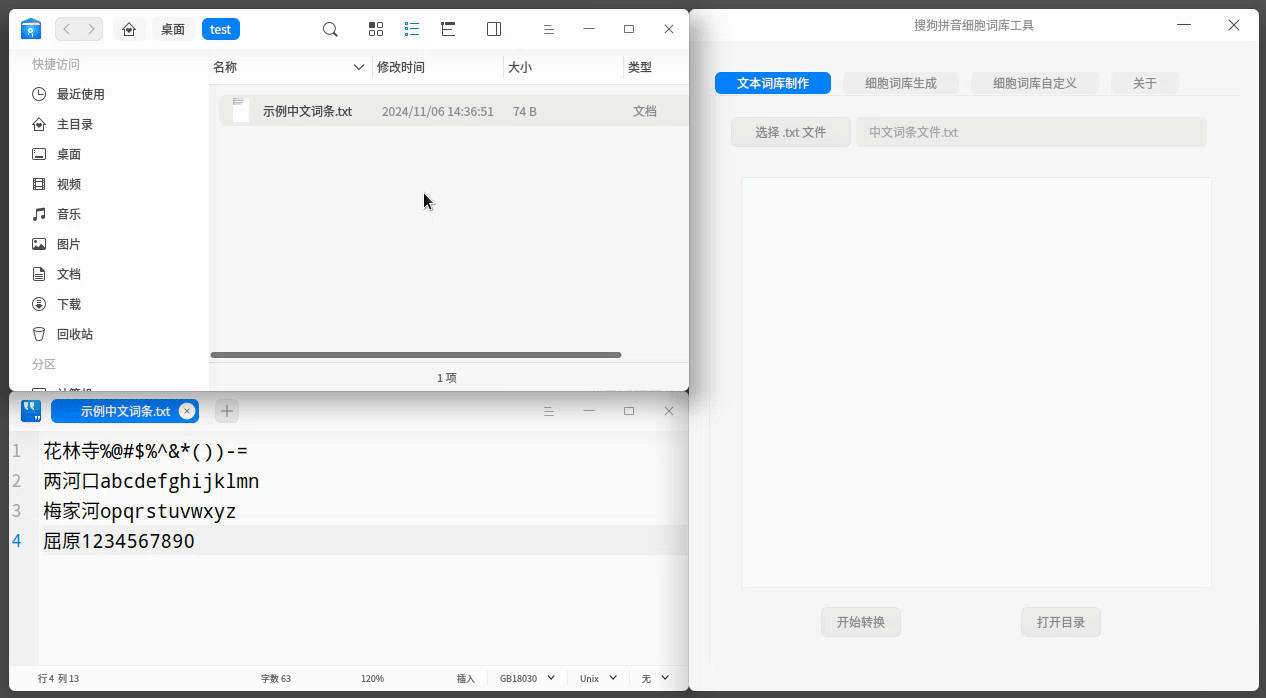Click 字数 63 in editor status bar
Screen dimensions: 1266x698
pyautogui.click(x=276, y=678)
